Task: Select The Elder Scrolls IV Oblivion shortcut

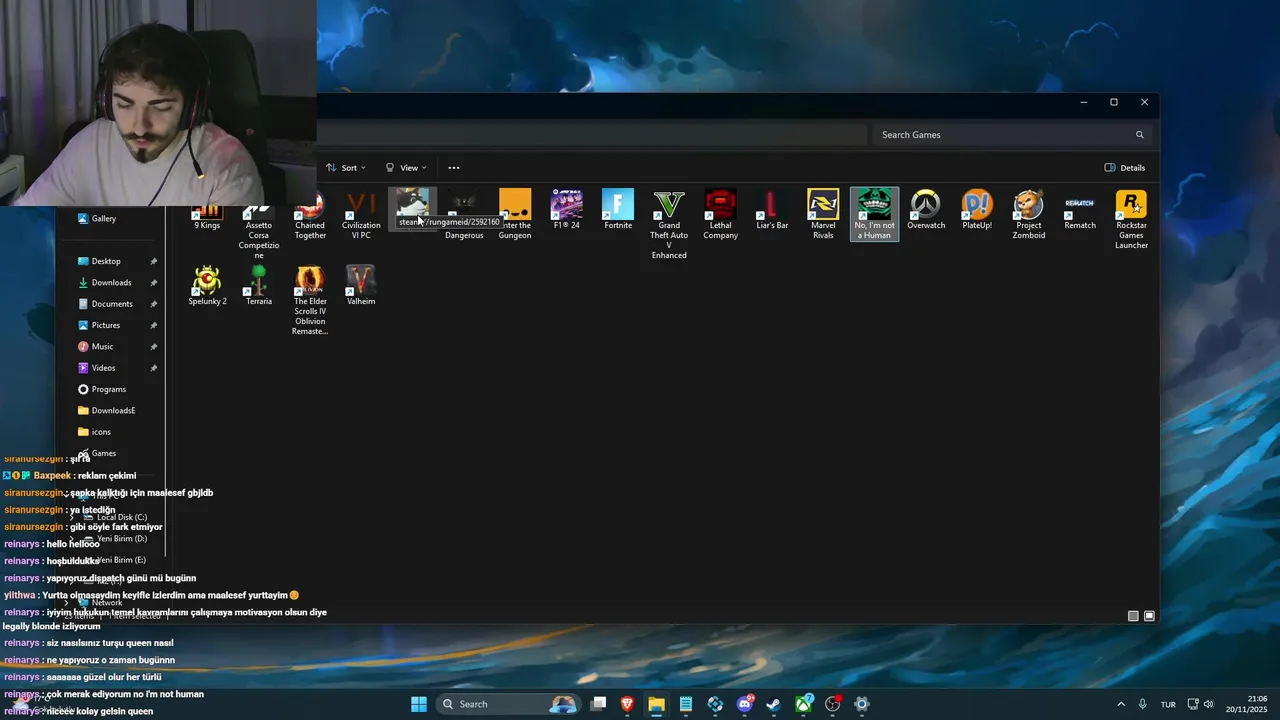Action: pyautogui.click(x=310, y=300)
